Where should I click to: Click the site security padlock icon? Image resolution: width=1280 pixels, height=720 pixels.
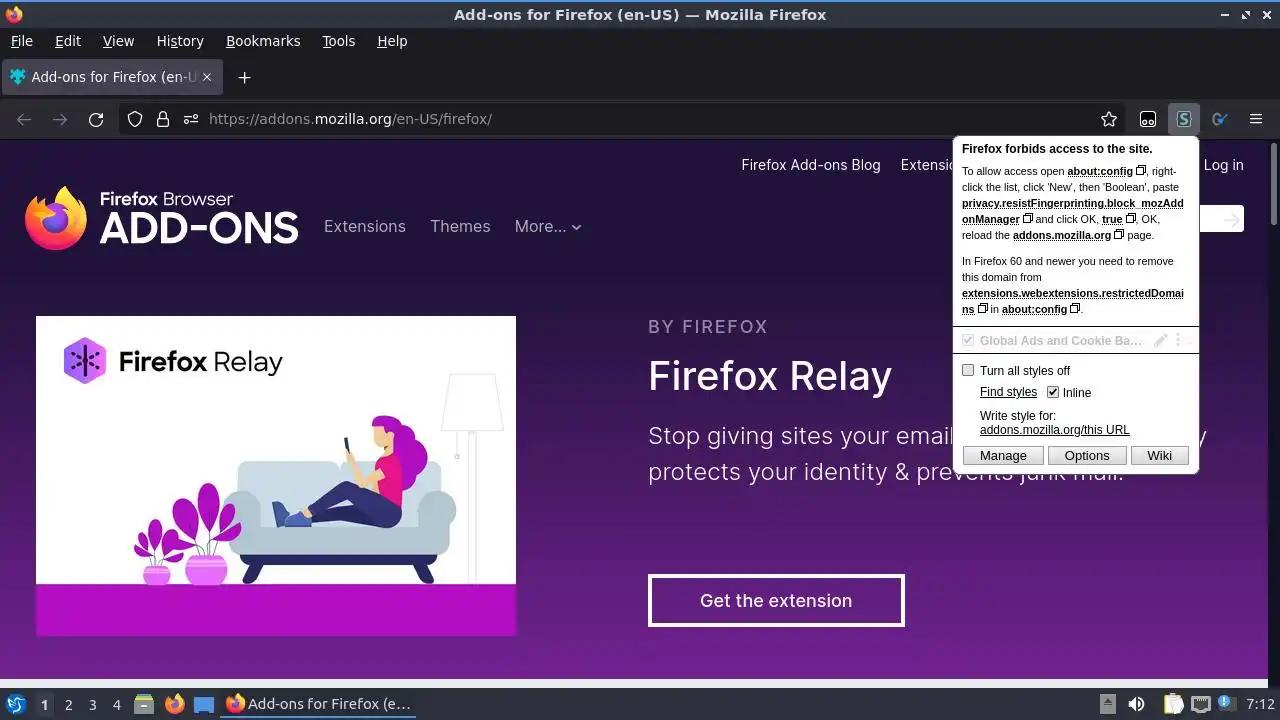tap(163, 119)
